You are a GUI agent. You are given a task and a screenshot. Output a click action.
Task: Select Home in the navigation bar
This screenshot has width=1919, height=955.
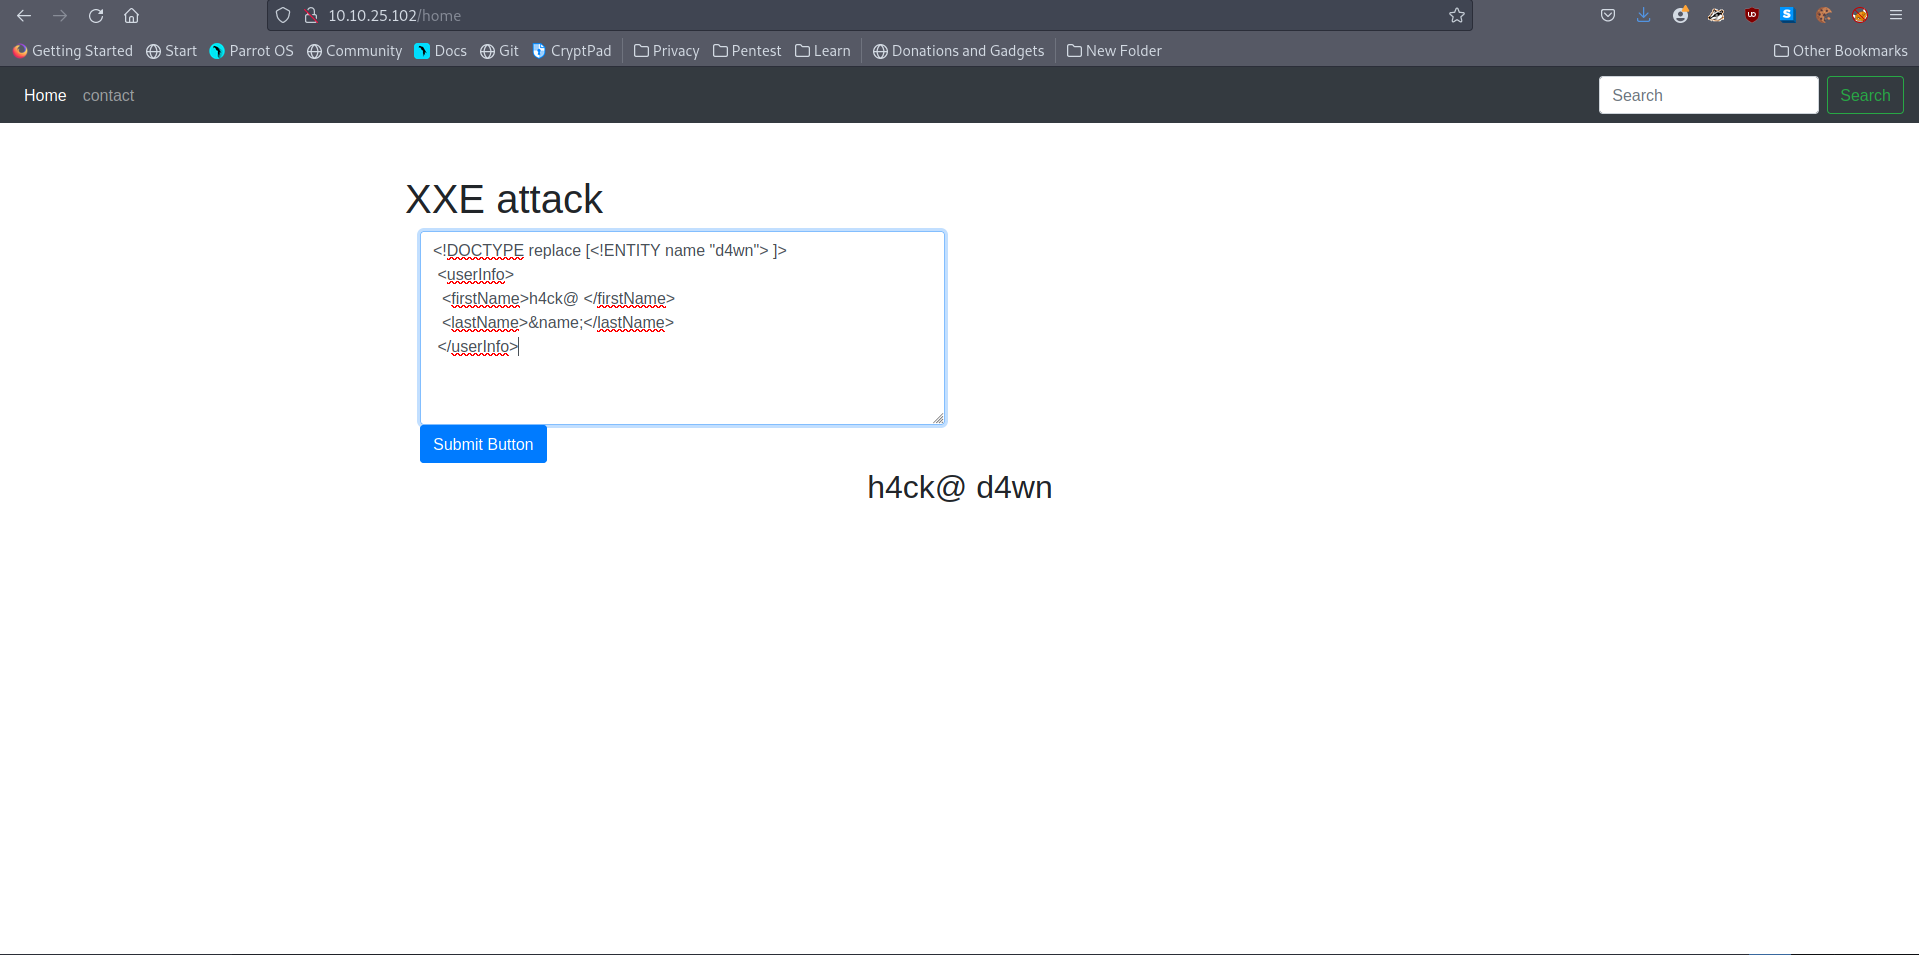[x=45, y=96]
